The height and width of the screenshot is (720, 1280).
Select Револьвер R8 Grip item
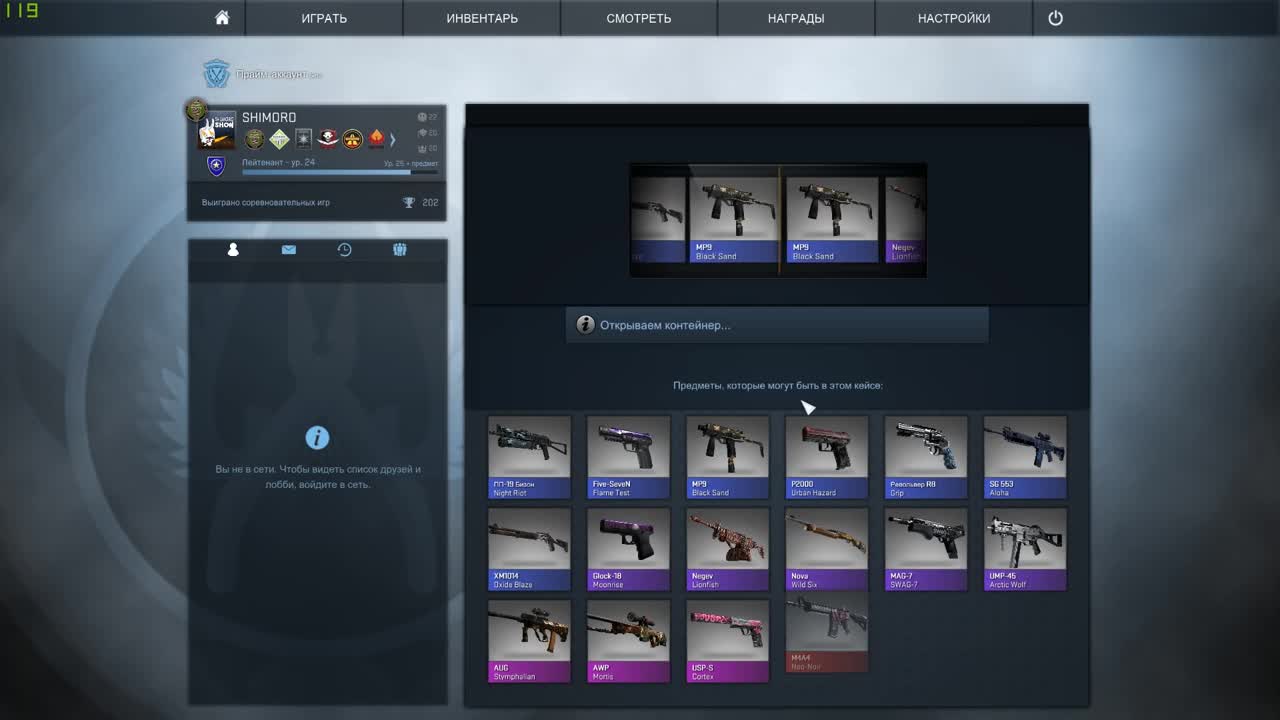tap(926, 457)
